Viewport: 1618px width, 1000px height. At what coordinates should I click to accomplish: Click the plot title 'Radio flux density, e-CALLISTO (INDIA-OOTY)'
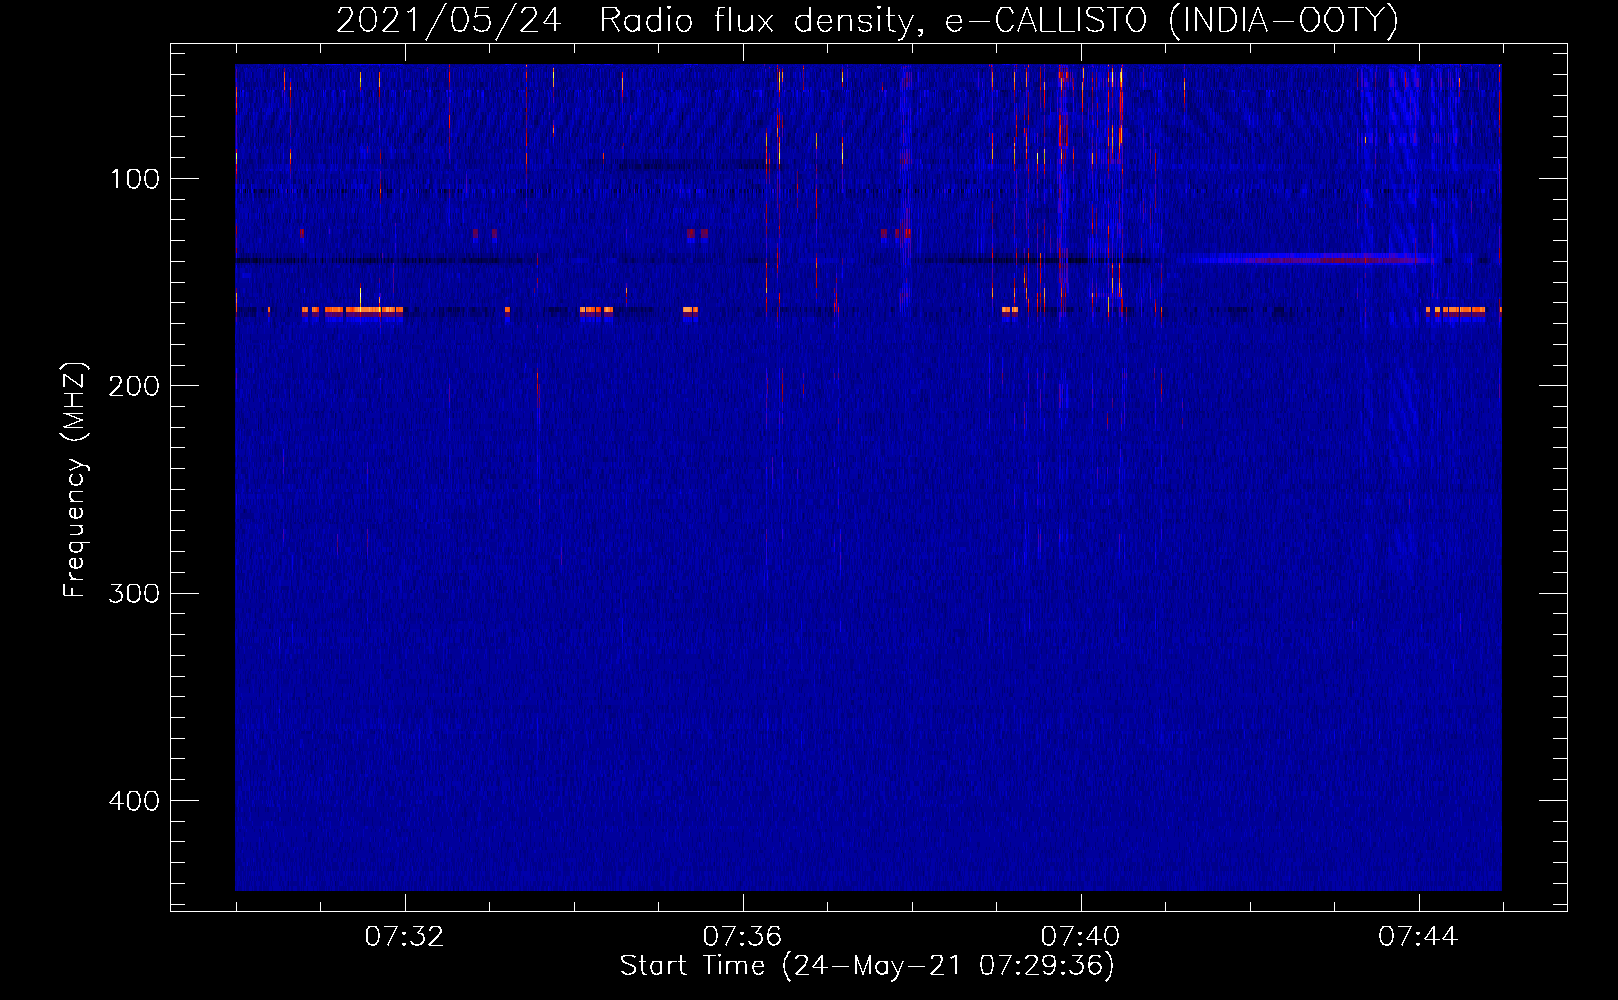998,20
